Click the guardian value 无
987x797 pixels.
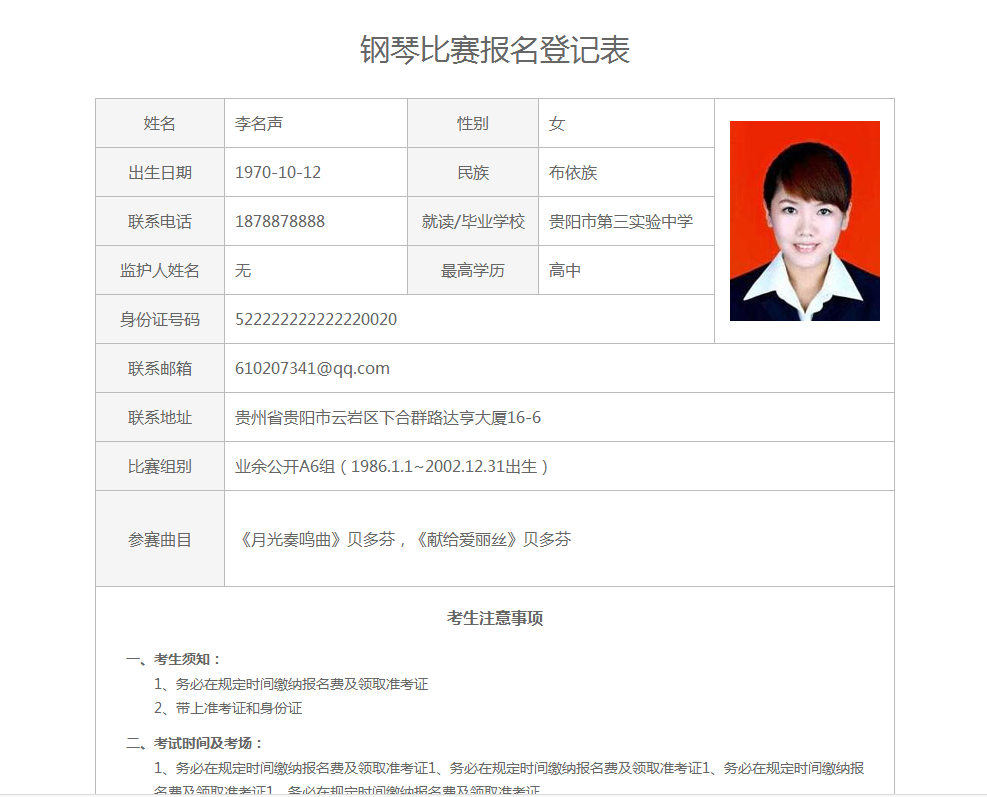(243, 271)
